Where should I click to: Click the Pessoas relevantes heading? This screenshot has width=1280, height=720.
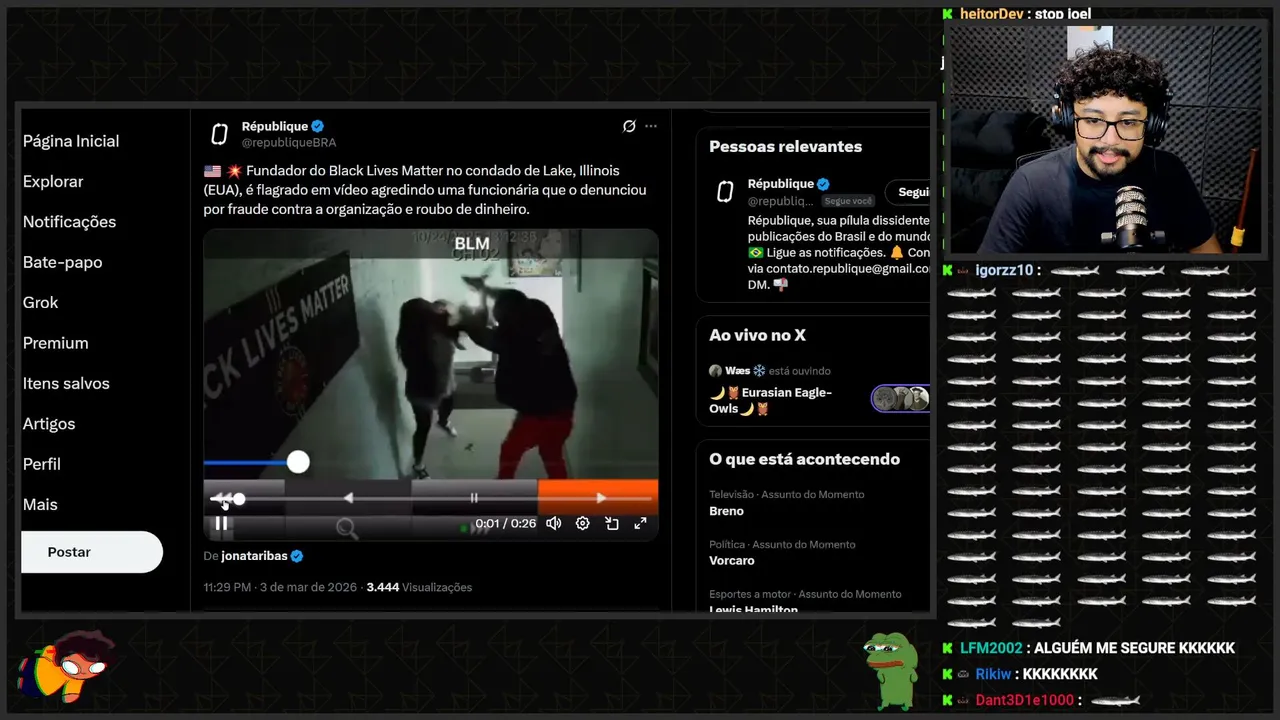tap(785, 146)
